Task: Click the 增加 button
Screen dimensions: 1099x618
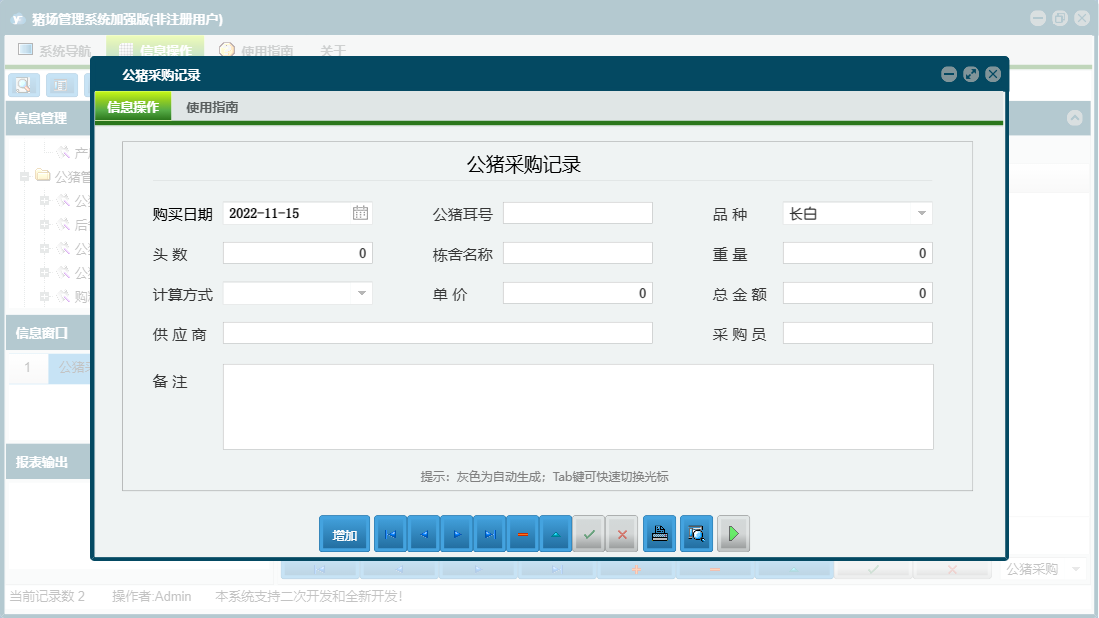Action: point(344,533)
